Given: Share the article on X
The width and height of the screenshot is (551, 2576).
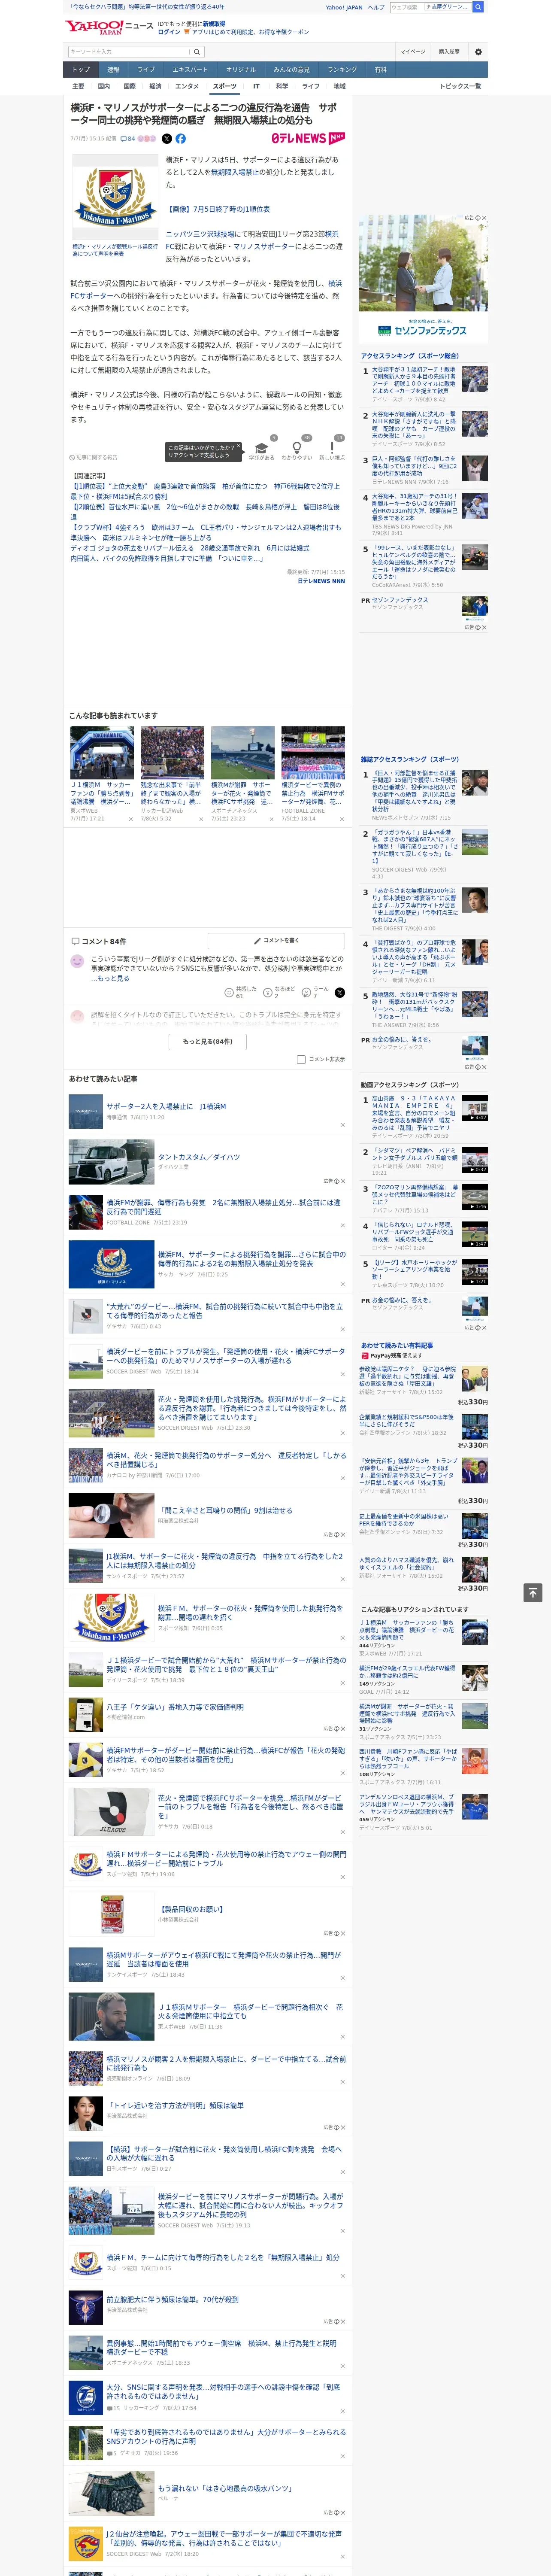Looking at the screenshot, I should (x=167, y=139).
